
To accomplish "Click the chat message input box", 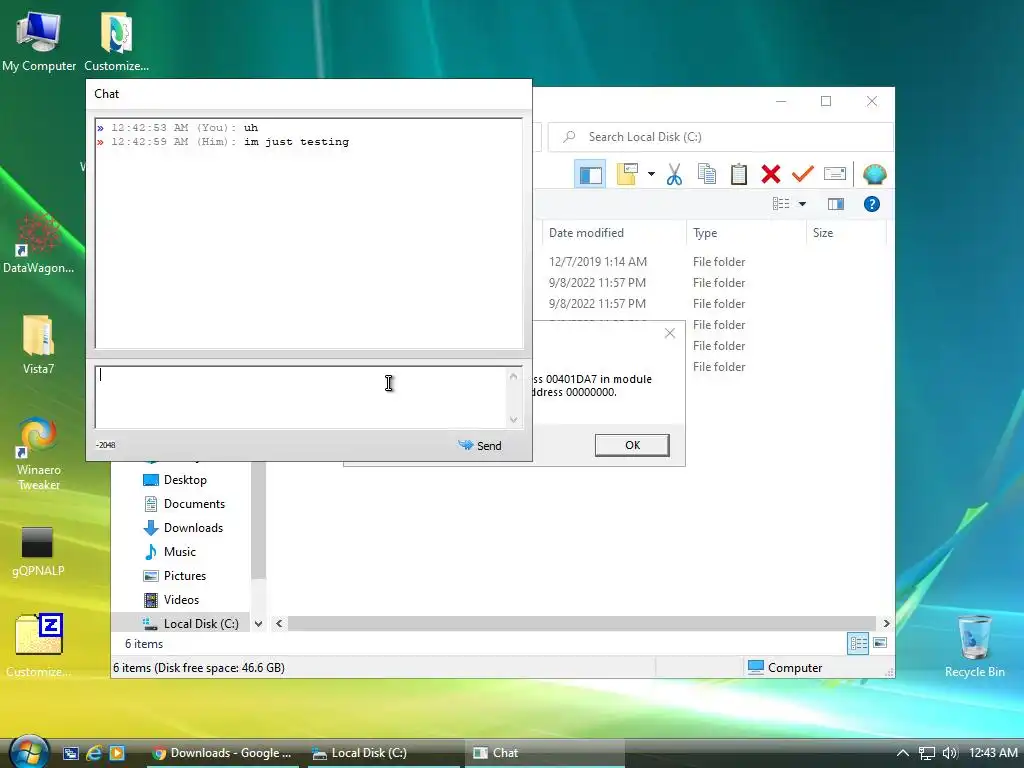I will 302,397.
